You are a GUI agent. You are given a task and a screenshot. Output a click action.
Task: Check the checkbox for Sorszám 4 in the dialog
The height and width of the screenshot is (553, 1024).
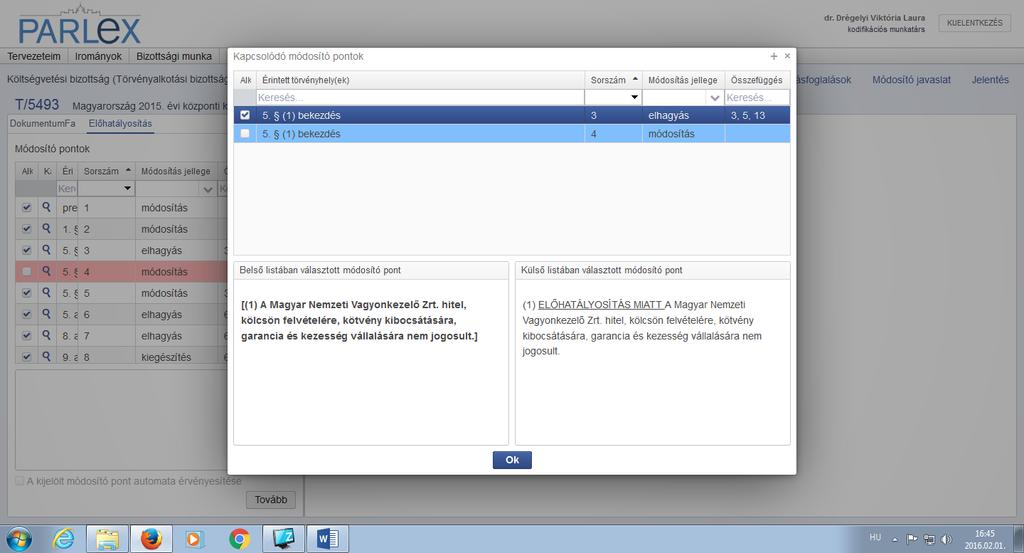pos(245,133)
